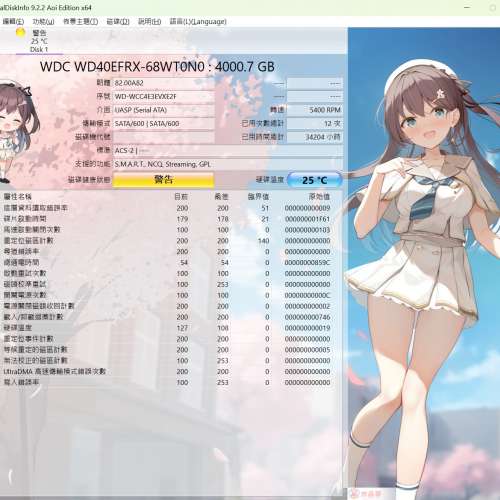This screenshot has height=500, width=500.
Task: Select the 馬達啟動關閉次數 attribute row
Action: pyautogui.click(x=171, y=230)
